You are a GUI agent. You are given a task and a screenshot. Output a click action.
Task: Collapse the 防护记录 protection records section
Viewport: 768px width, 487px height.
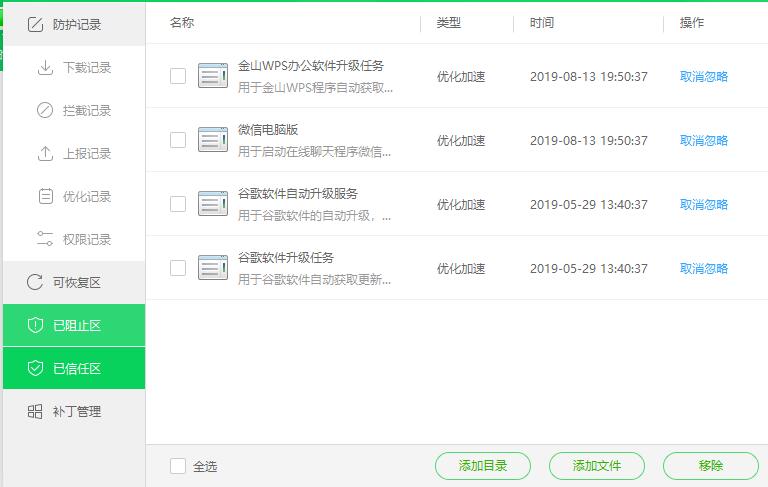pyautogui.click(x=74, y=24)
